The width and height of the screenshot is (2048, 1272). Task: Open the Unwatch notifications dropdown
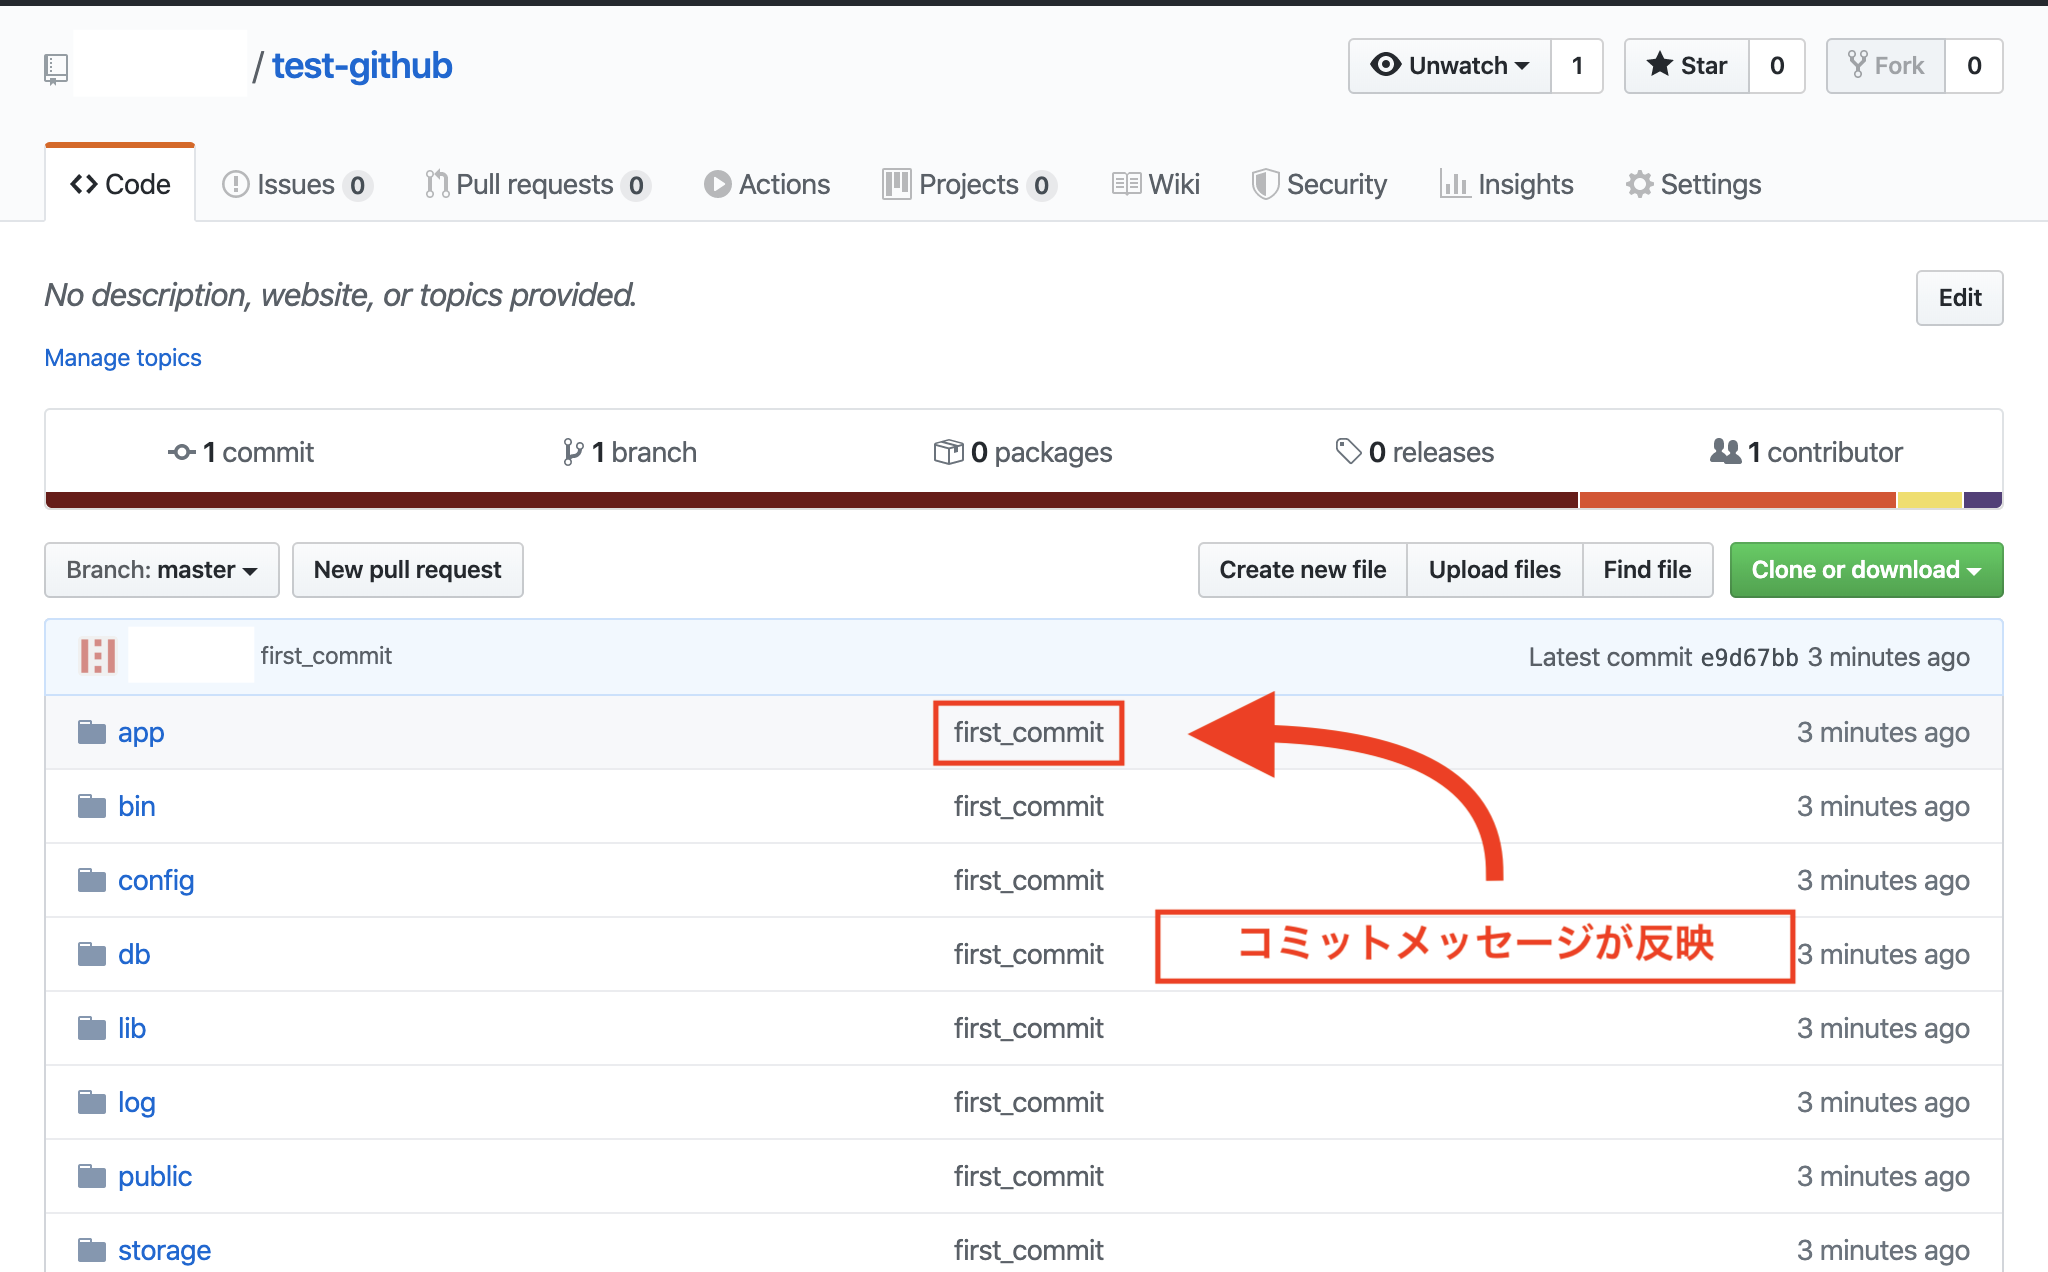pos(1450,66)
